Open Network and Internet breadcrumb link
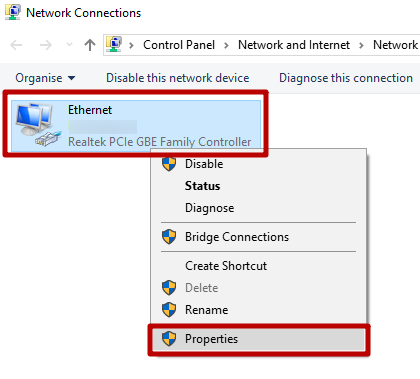 [294, 45]
